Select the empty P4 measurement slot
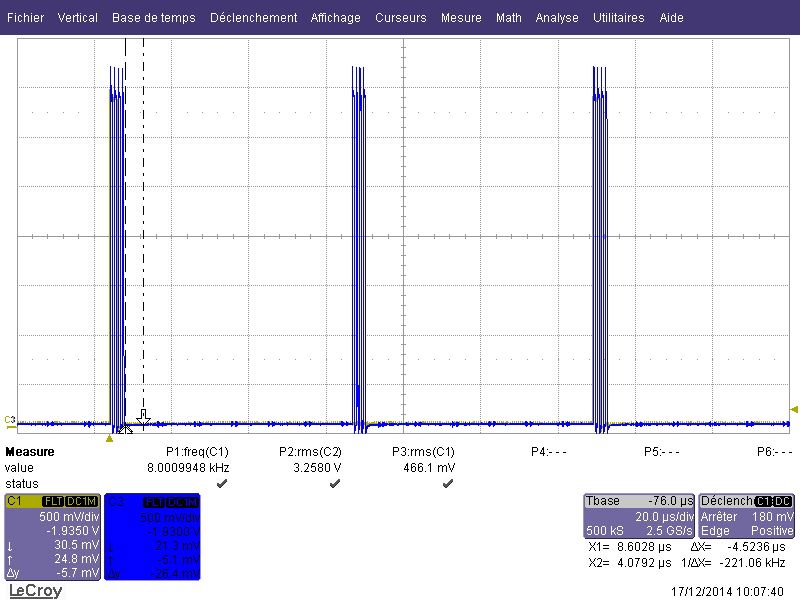This screenshot has height=600, width=800. 548,452
